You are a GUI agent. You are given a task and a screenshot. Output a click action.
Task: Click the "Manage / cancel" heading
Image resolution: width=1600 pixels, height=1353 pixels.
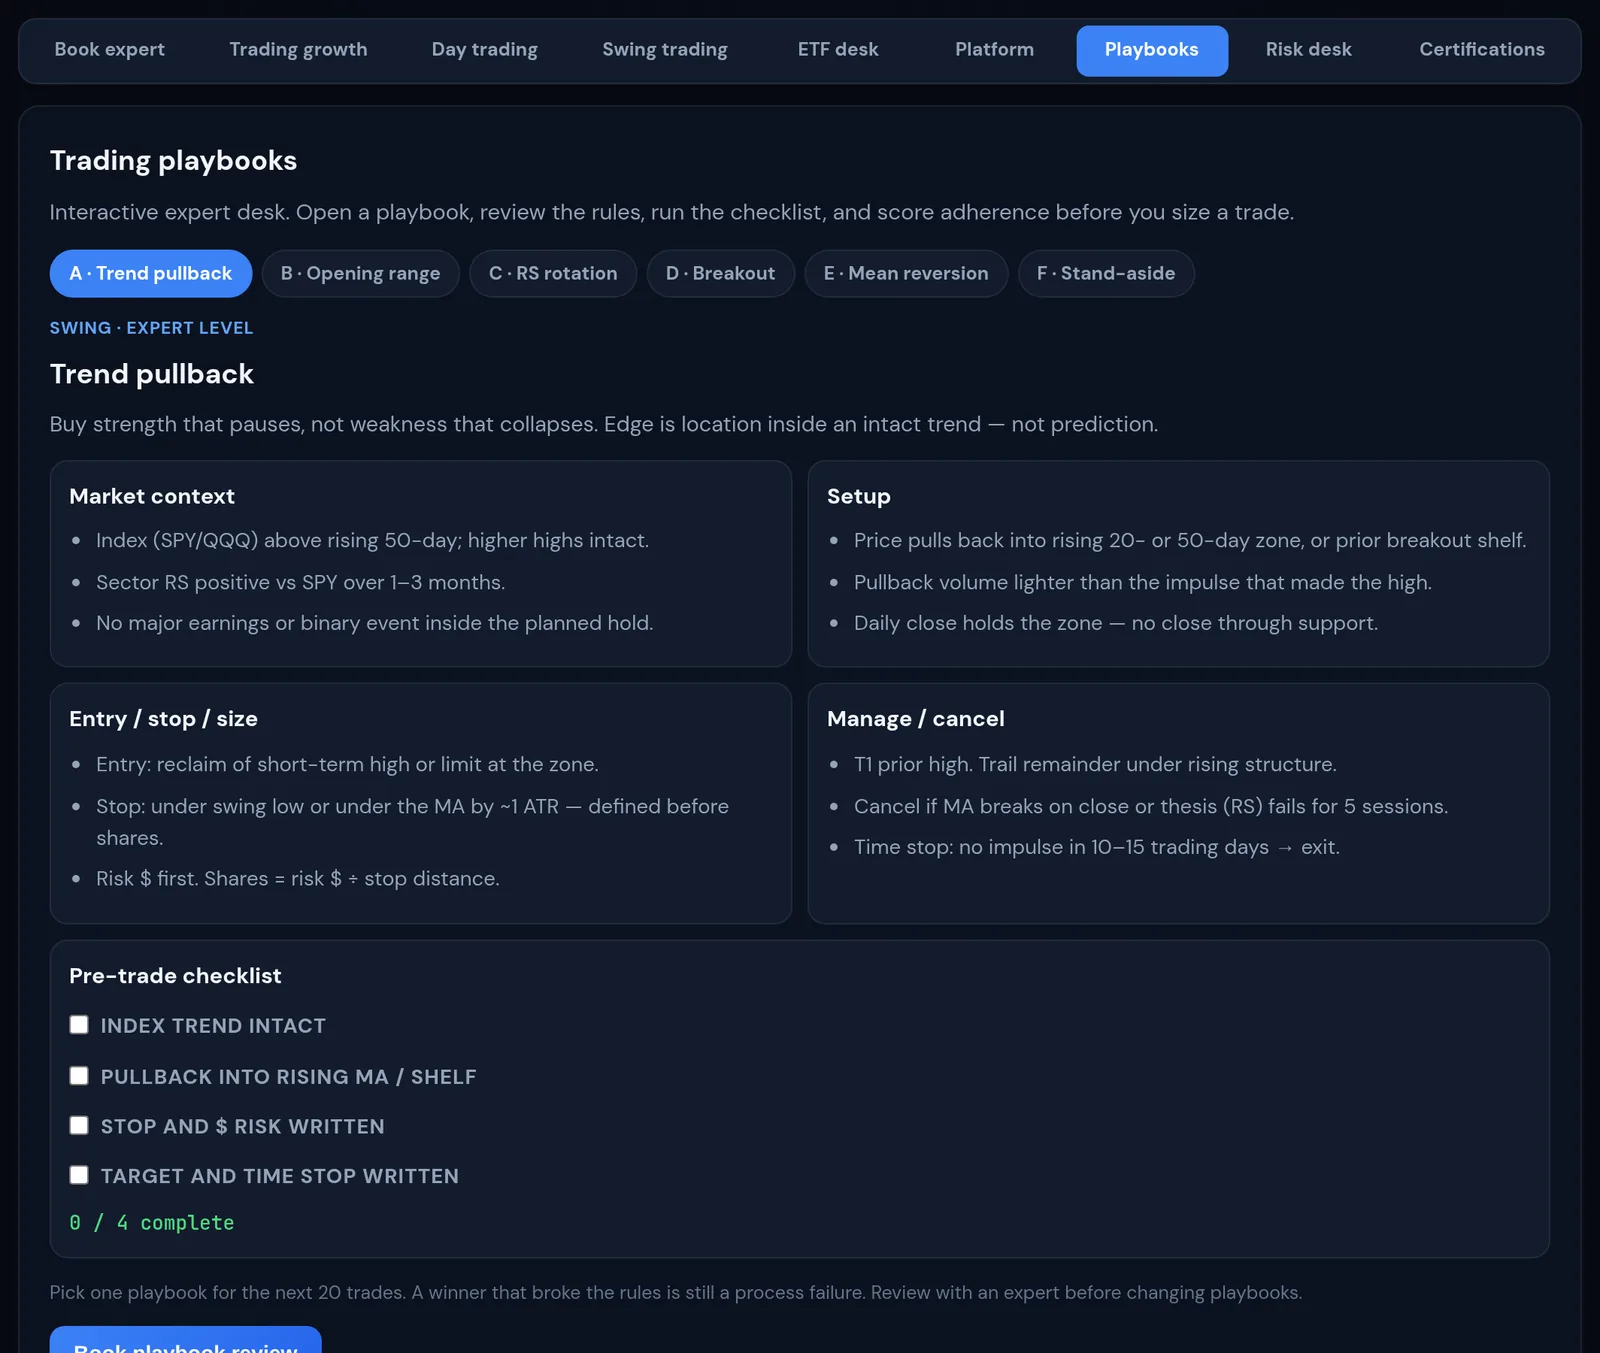coord(916,719)
